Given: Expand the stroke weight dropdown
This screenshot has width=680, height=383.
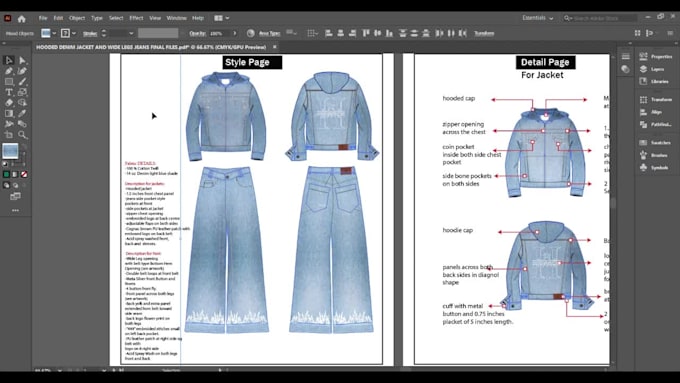Looking at the screenshot, I should tap(131, 33).
